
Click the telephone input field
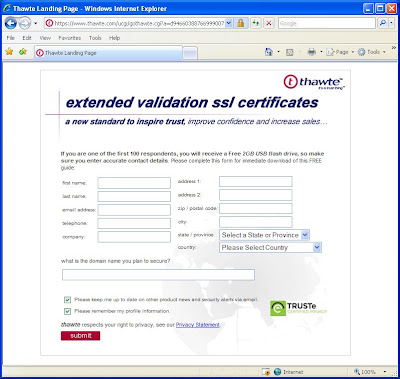(134, 223)
